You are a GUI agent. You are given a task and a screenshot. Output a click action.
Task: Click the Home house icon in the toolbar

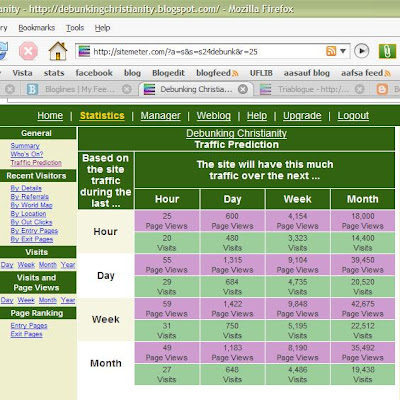click(58, 51)
